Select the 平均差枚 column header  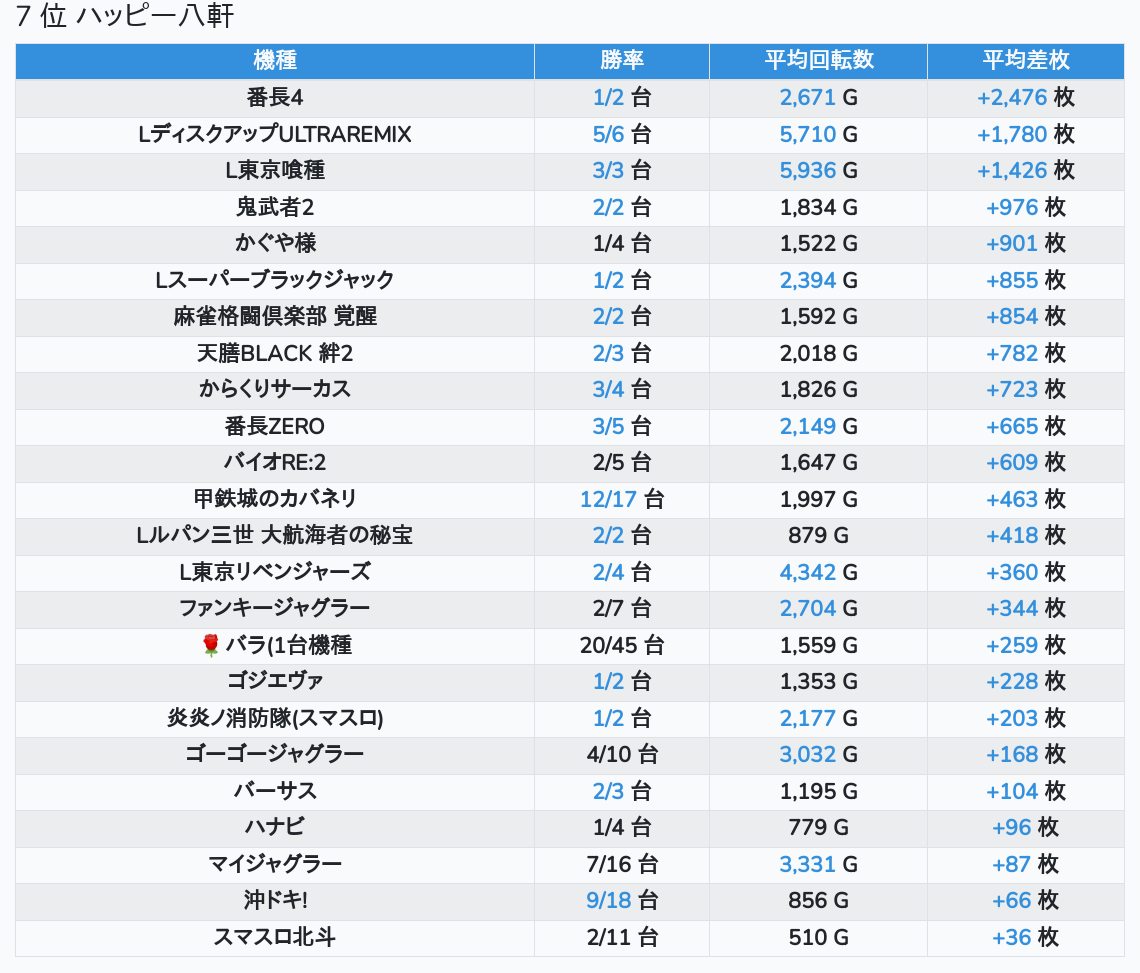pyautogui.click(x=1025, y=60)
